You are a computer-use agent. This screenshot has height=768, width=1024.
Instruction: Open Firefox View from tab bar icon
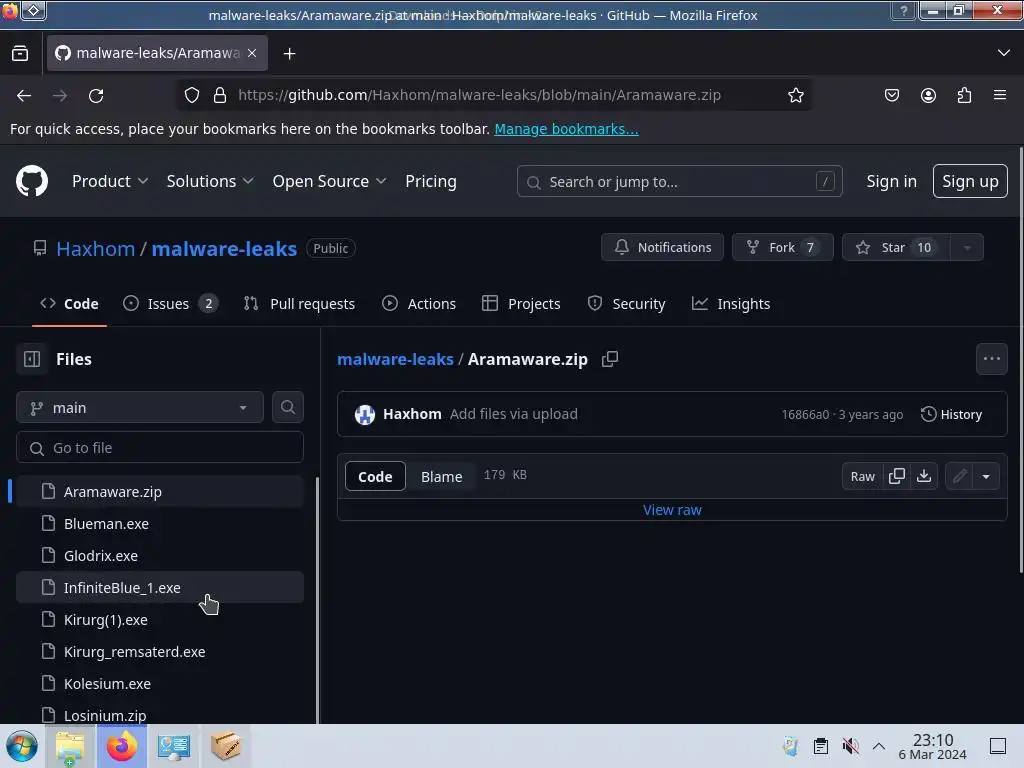click(x=20, y=54)
